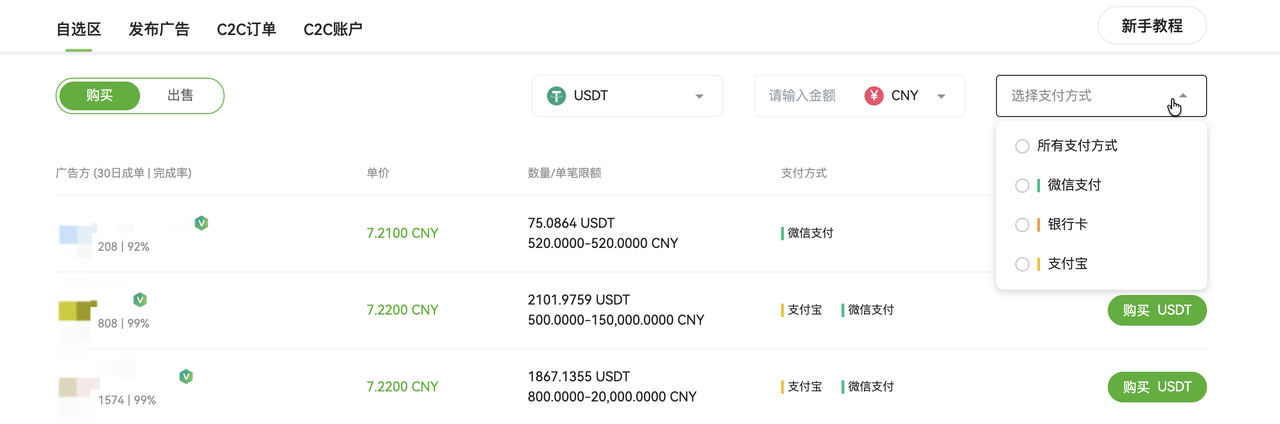The height and width of the screenshot is (424, 1280).
Task: Click the 请输入金额 amount input field
Action: [x=802, y=96]
